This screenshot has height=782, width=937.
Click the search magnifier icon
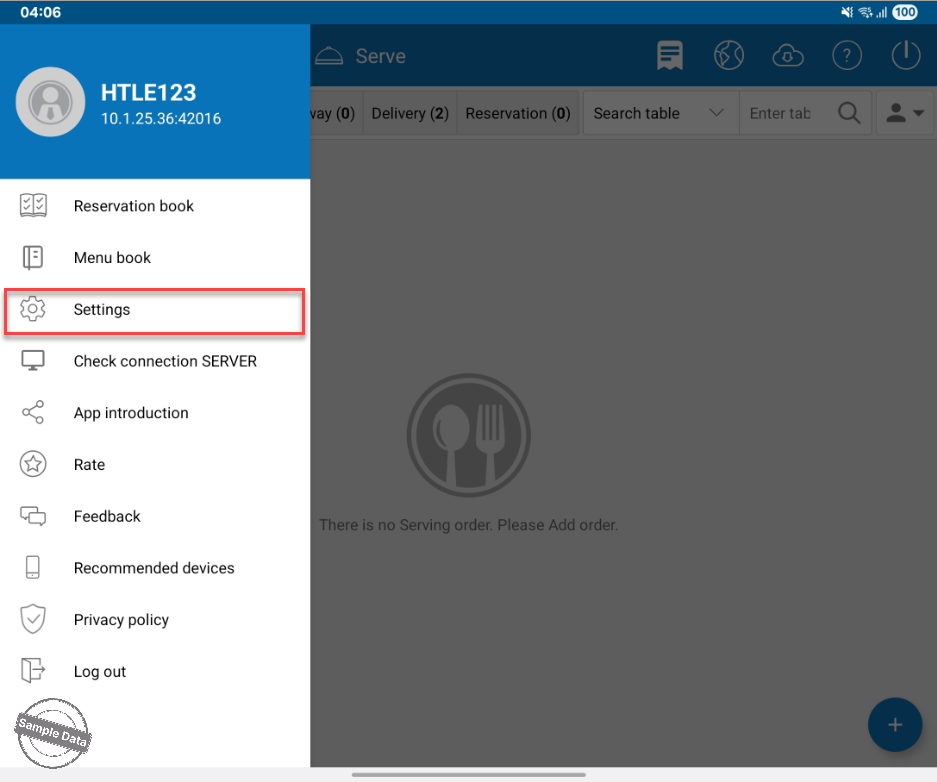point(849,113)
